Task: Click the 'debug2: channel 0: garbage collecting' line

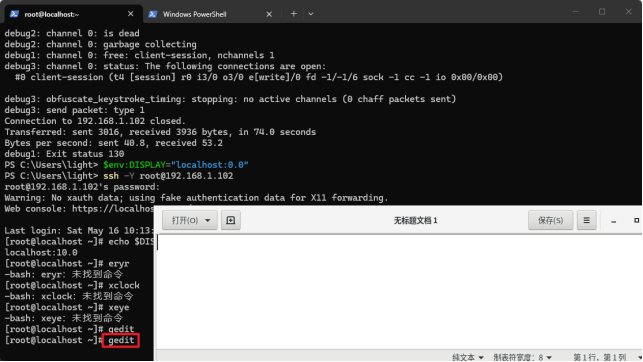Action: [100, 44]
